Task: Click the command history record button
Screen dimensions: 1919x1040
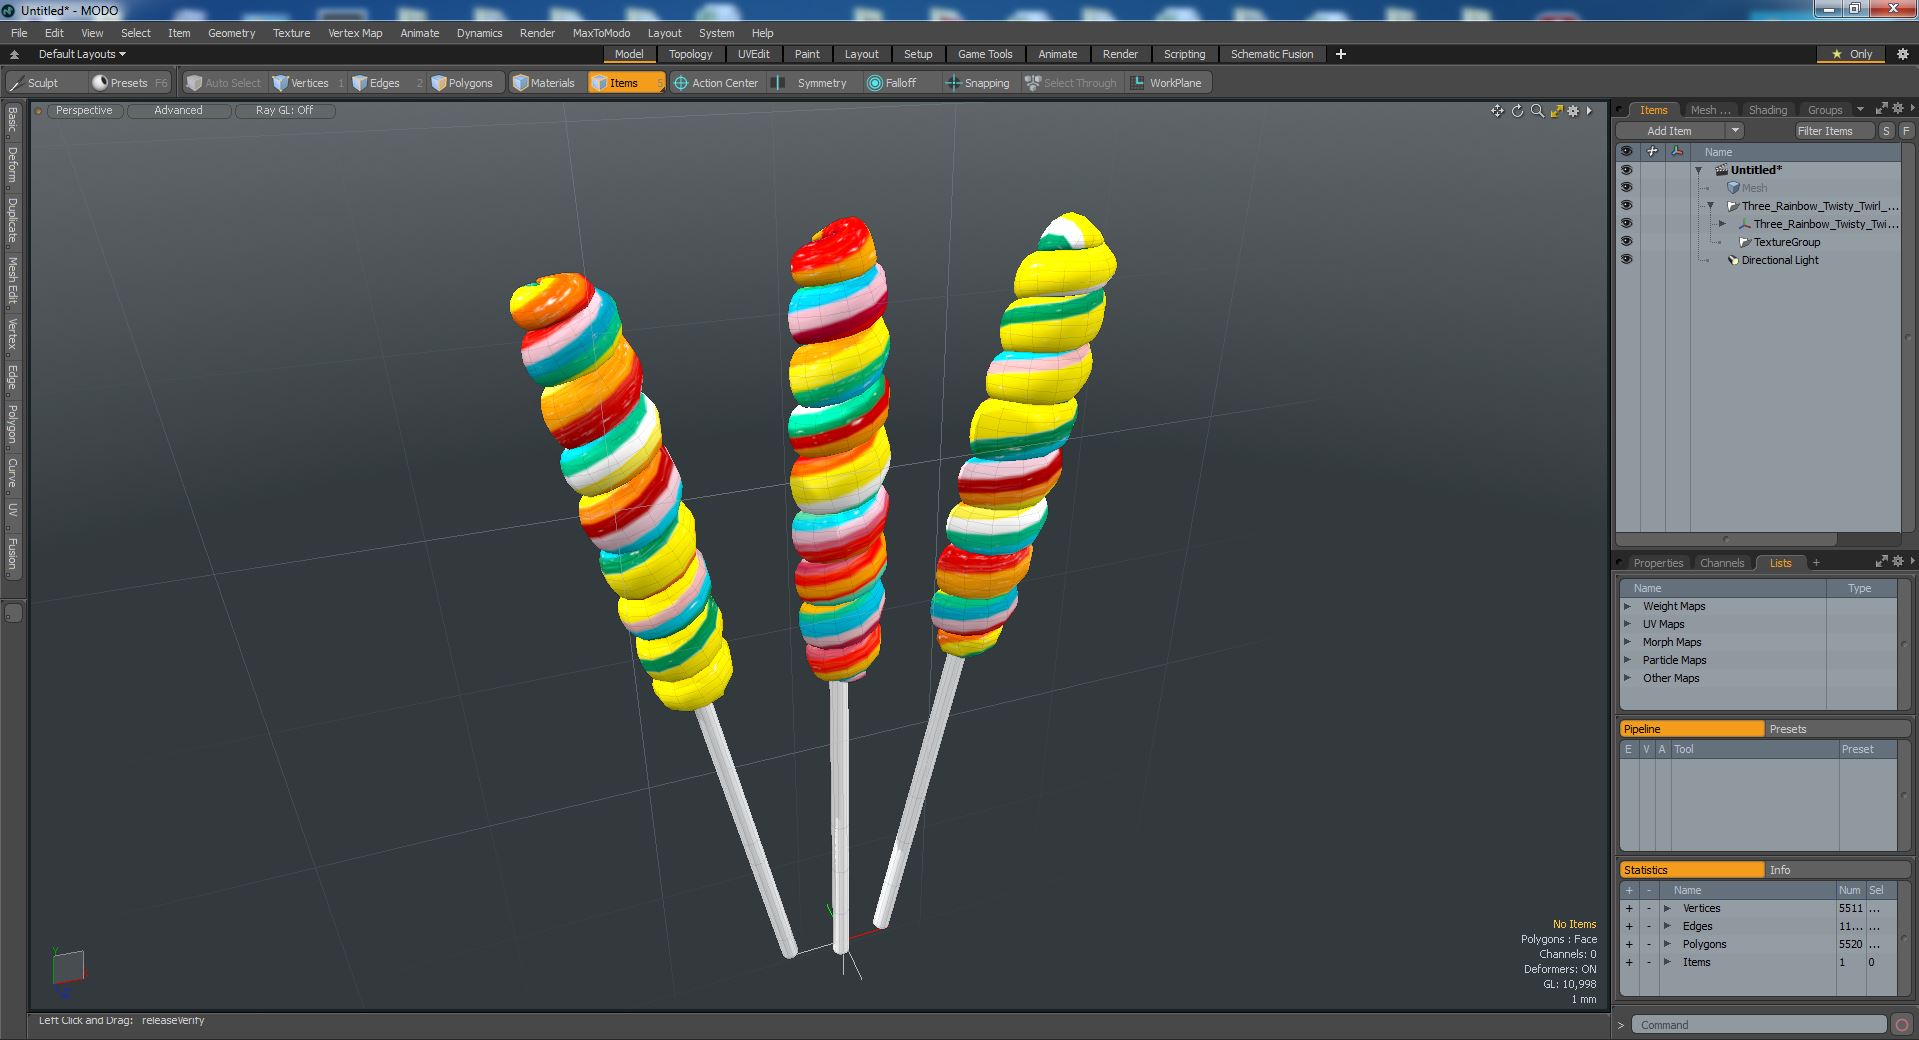Action: pos(1902,1025)
